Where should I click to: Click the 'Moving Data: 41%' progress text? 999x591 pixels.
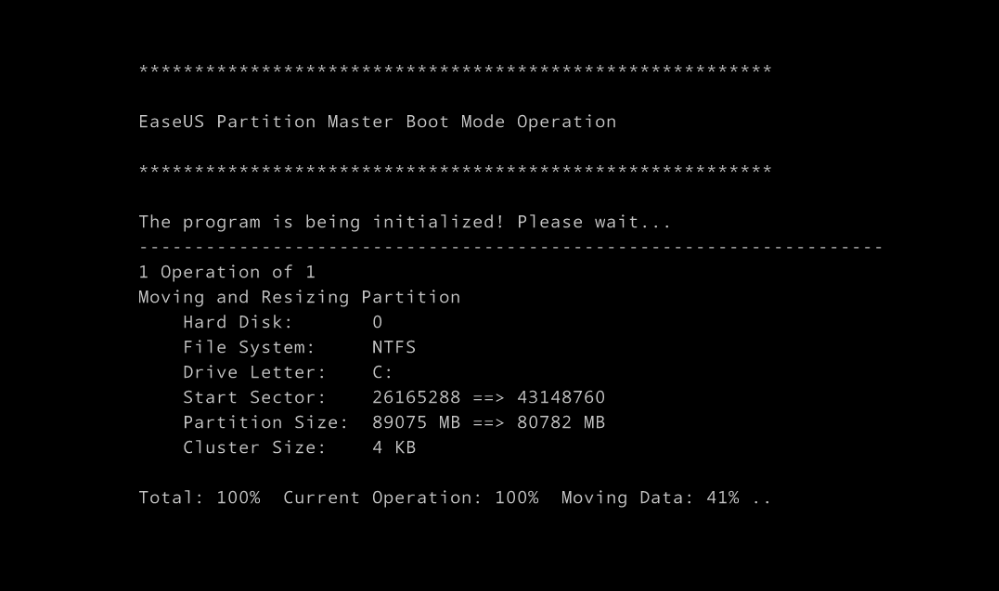tap(650, 498)
